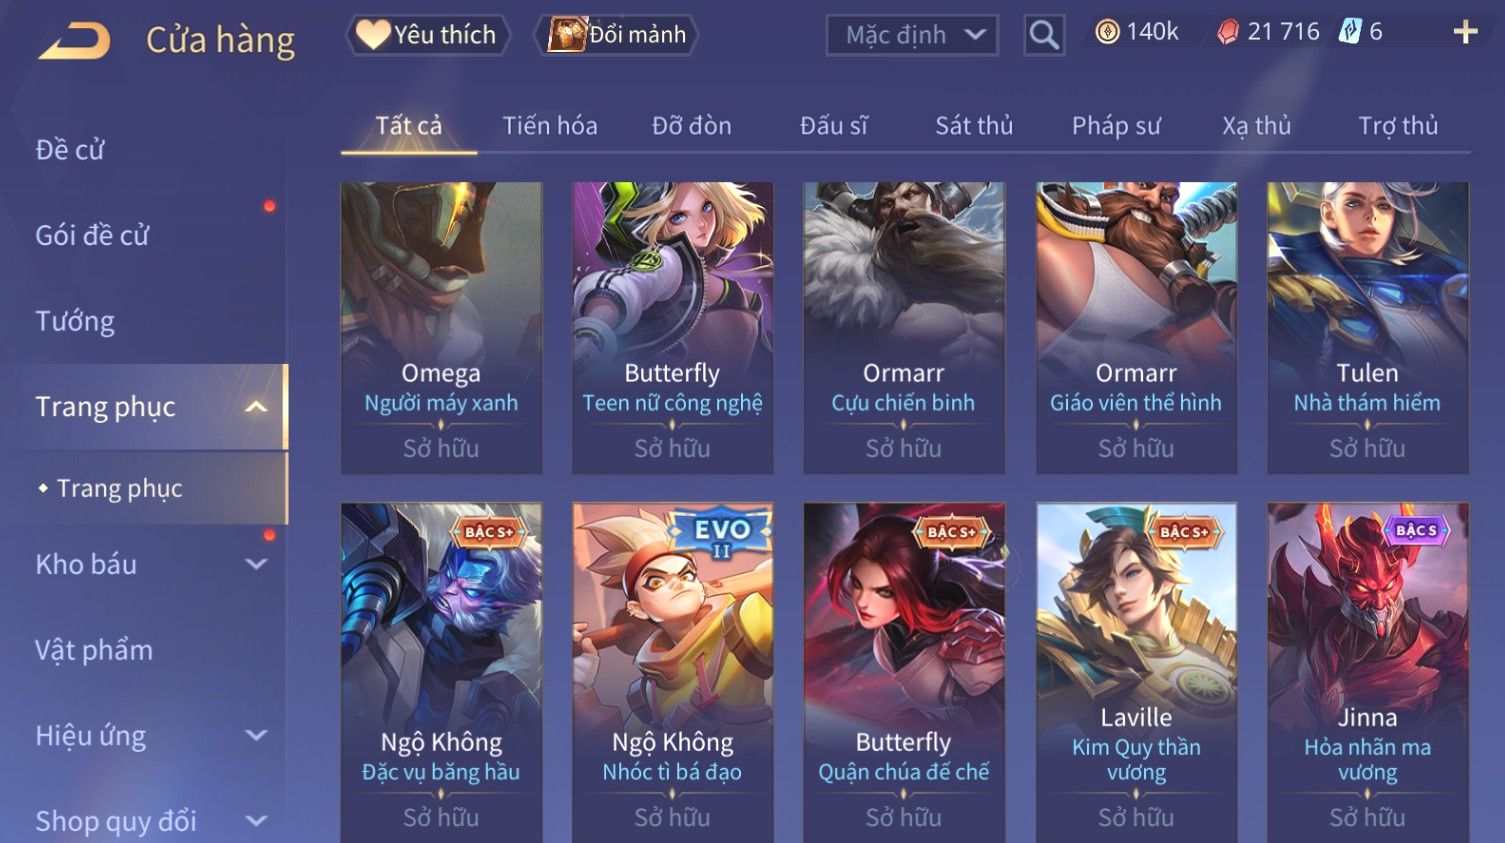Image resolution: width=1505 pixels, height=843 pixels.
Task: Open the Jinna Hỏa nhãn ma vương card
Action: click(1367, 672)
